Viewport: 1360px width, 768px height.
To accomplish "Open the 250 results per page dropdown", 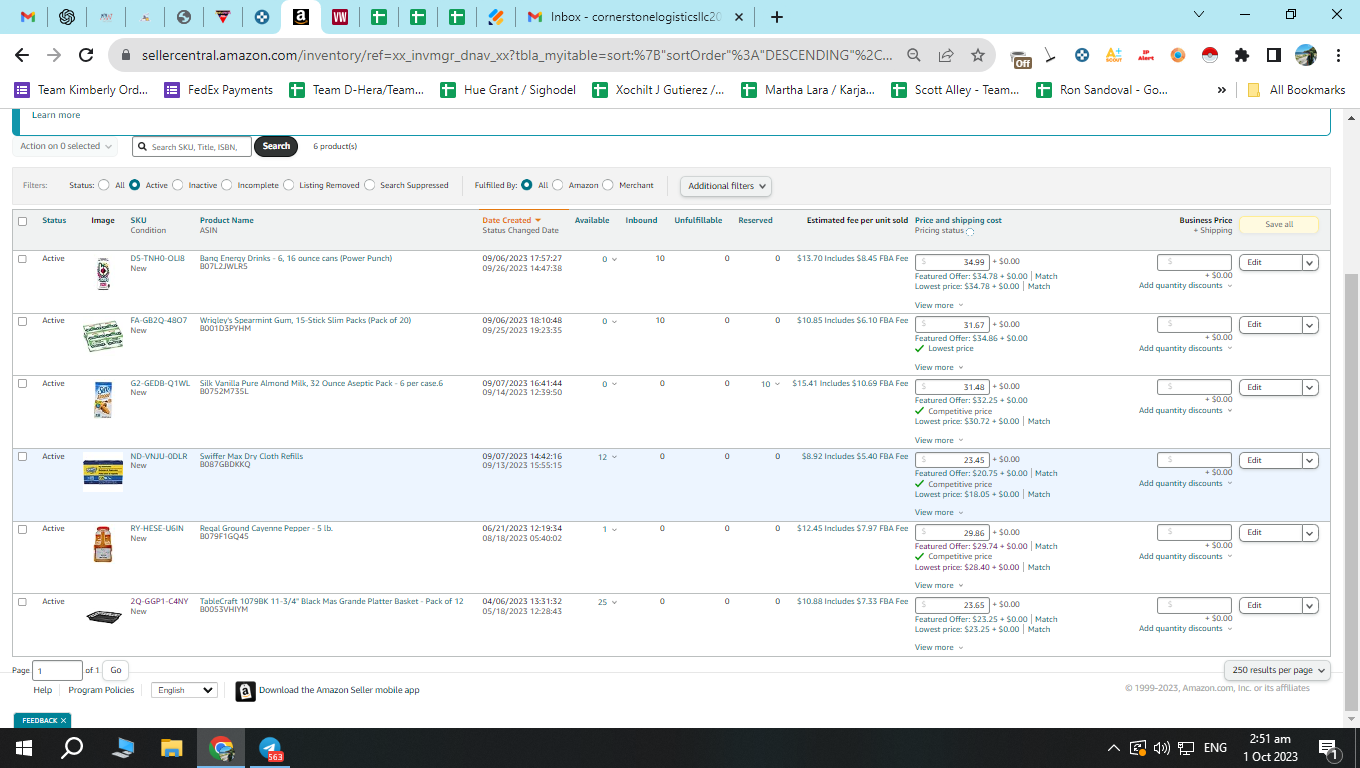I will [1278, 670].
